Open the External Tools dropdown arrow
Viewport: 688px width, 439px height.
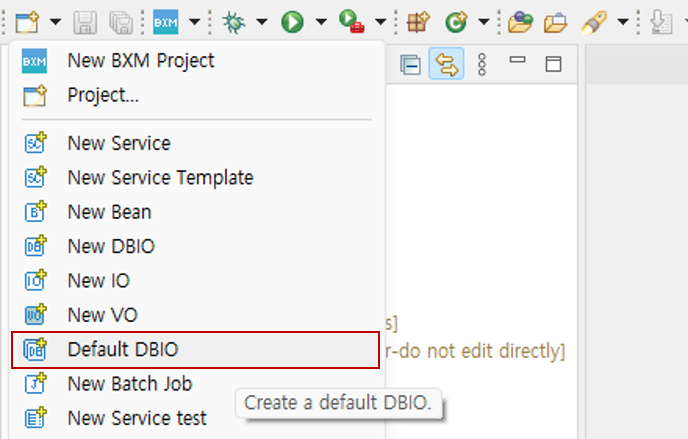click(381, 21)
